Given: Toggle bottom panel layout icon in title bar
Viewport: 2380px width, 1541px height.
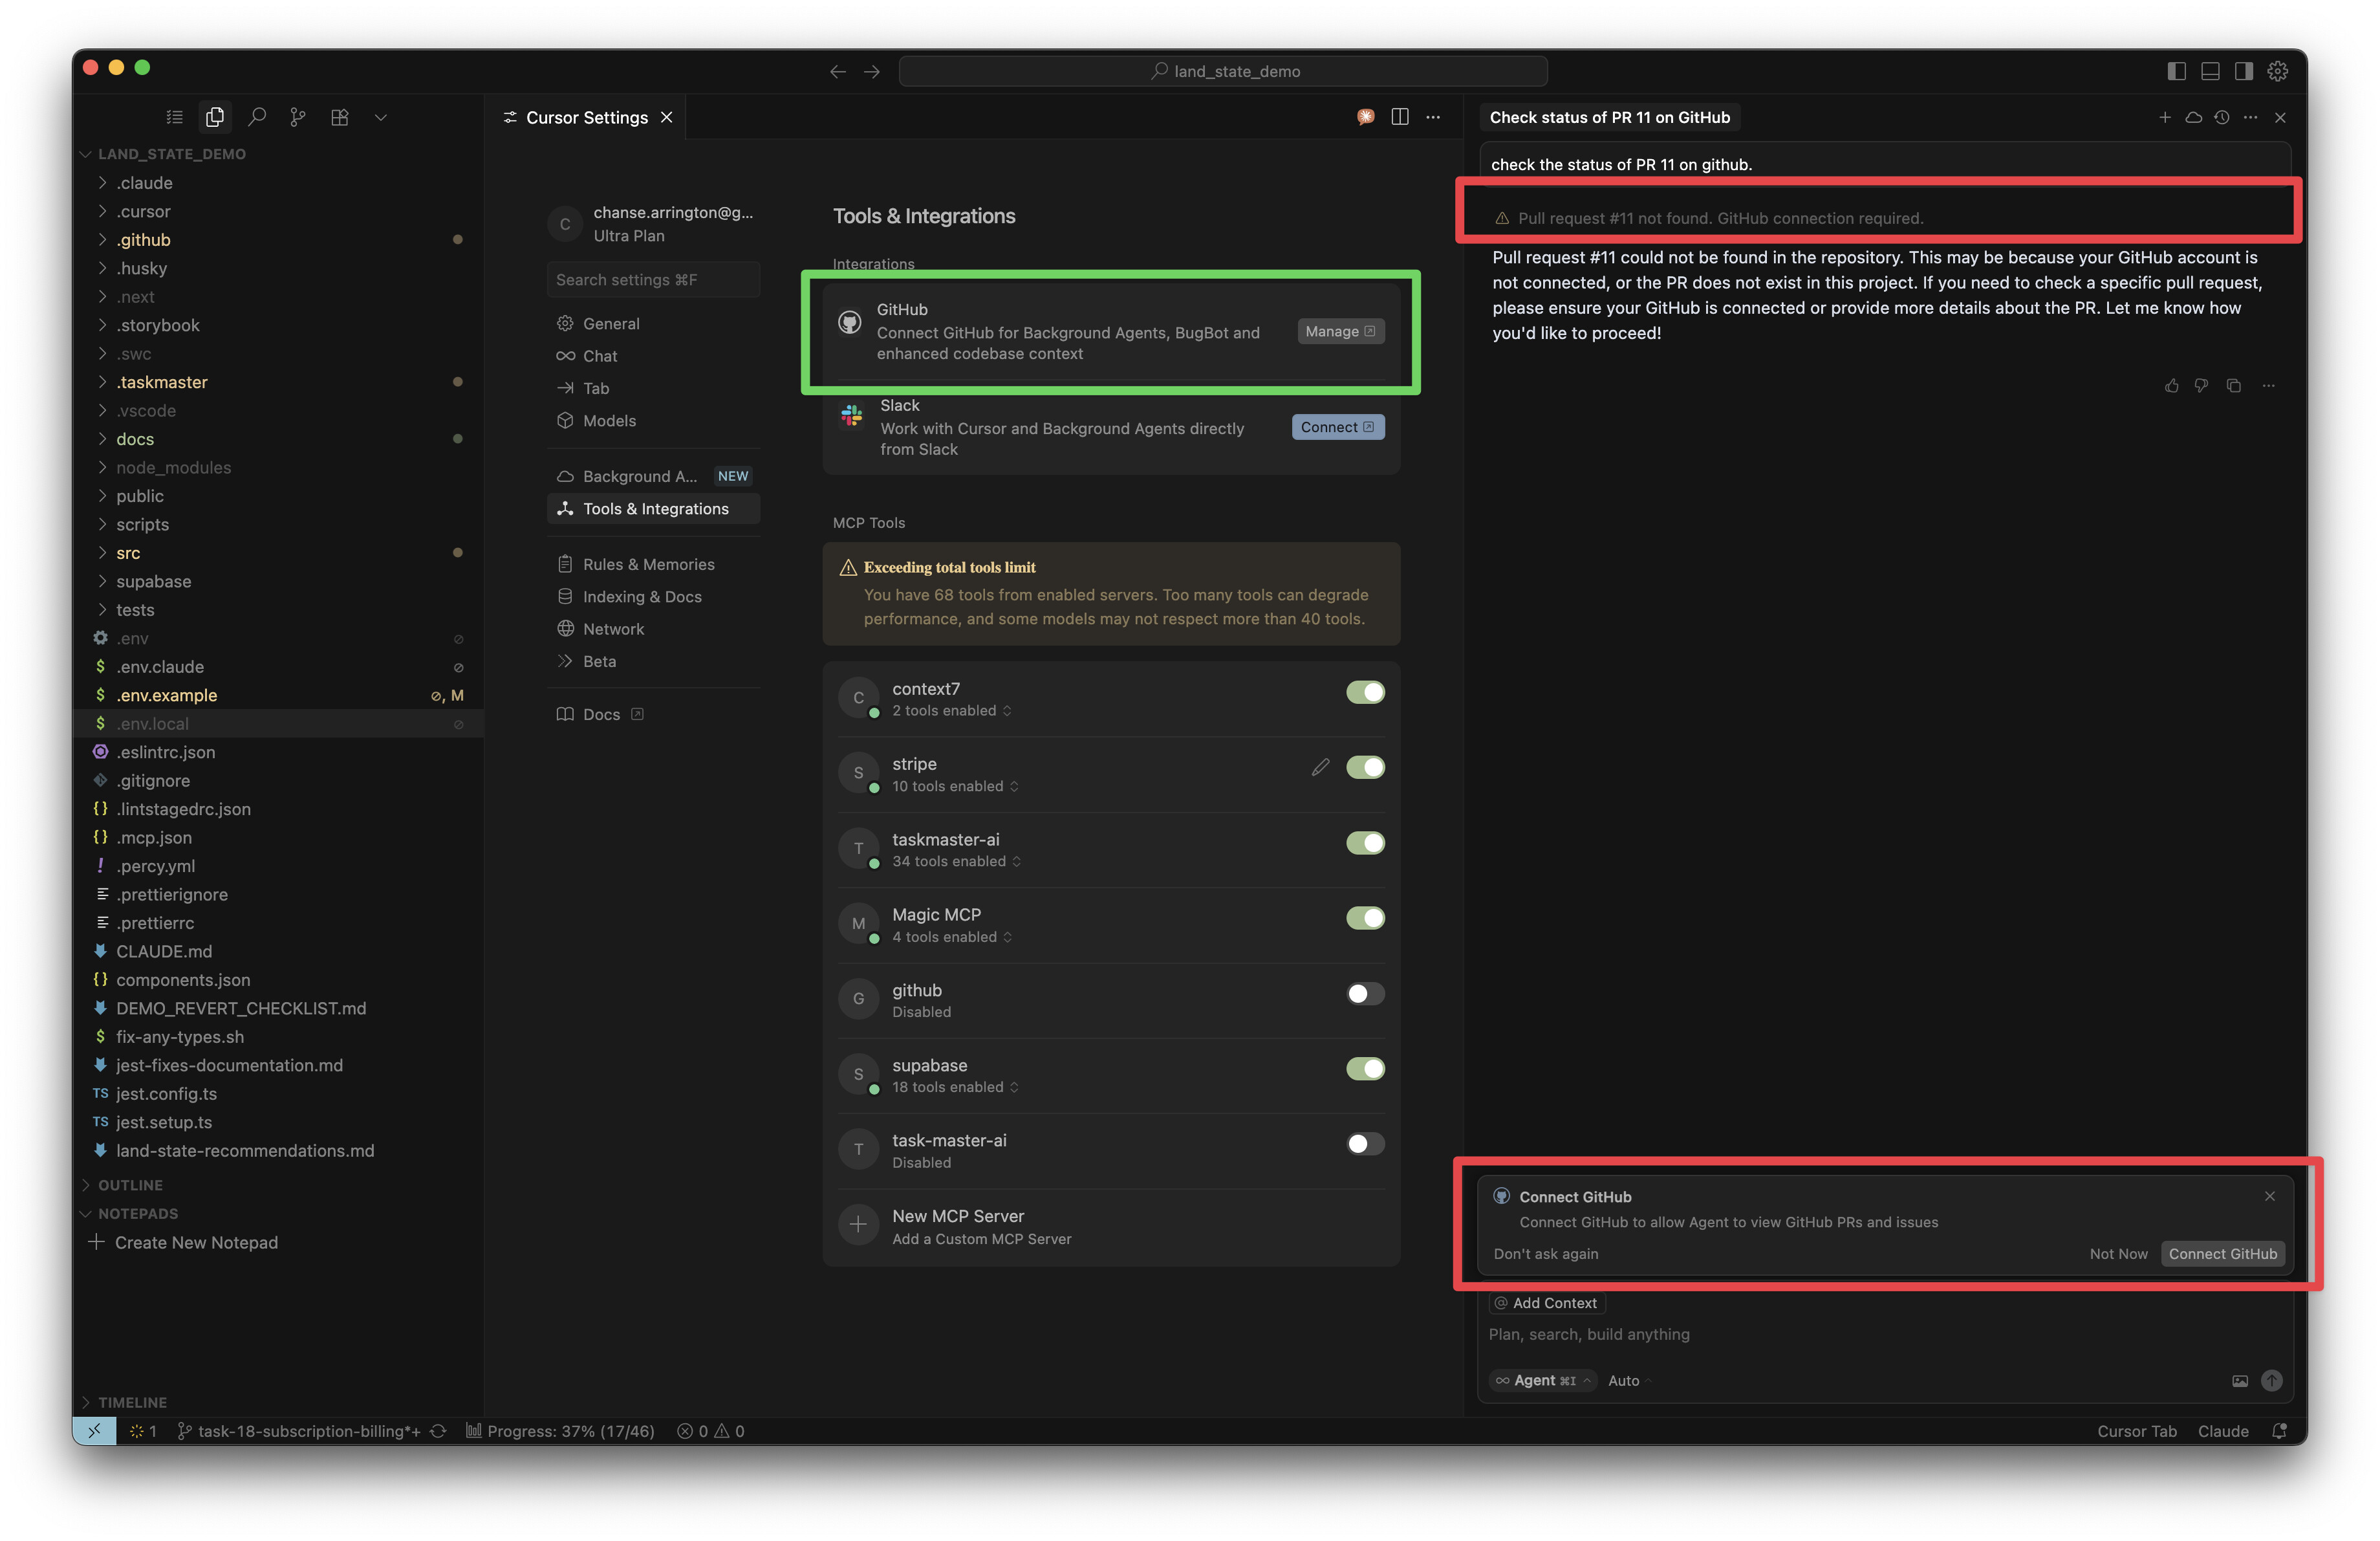Looking at the screenshot, I should [x=2210, y=71].
